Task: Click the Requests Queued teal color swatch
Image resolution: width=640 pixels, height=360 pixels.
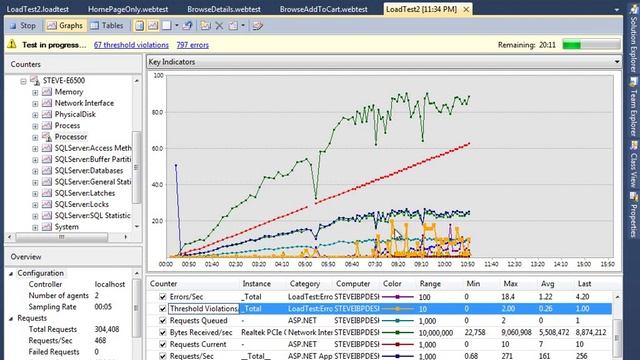Action: coord(398,321)
